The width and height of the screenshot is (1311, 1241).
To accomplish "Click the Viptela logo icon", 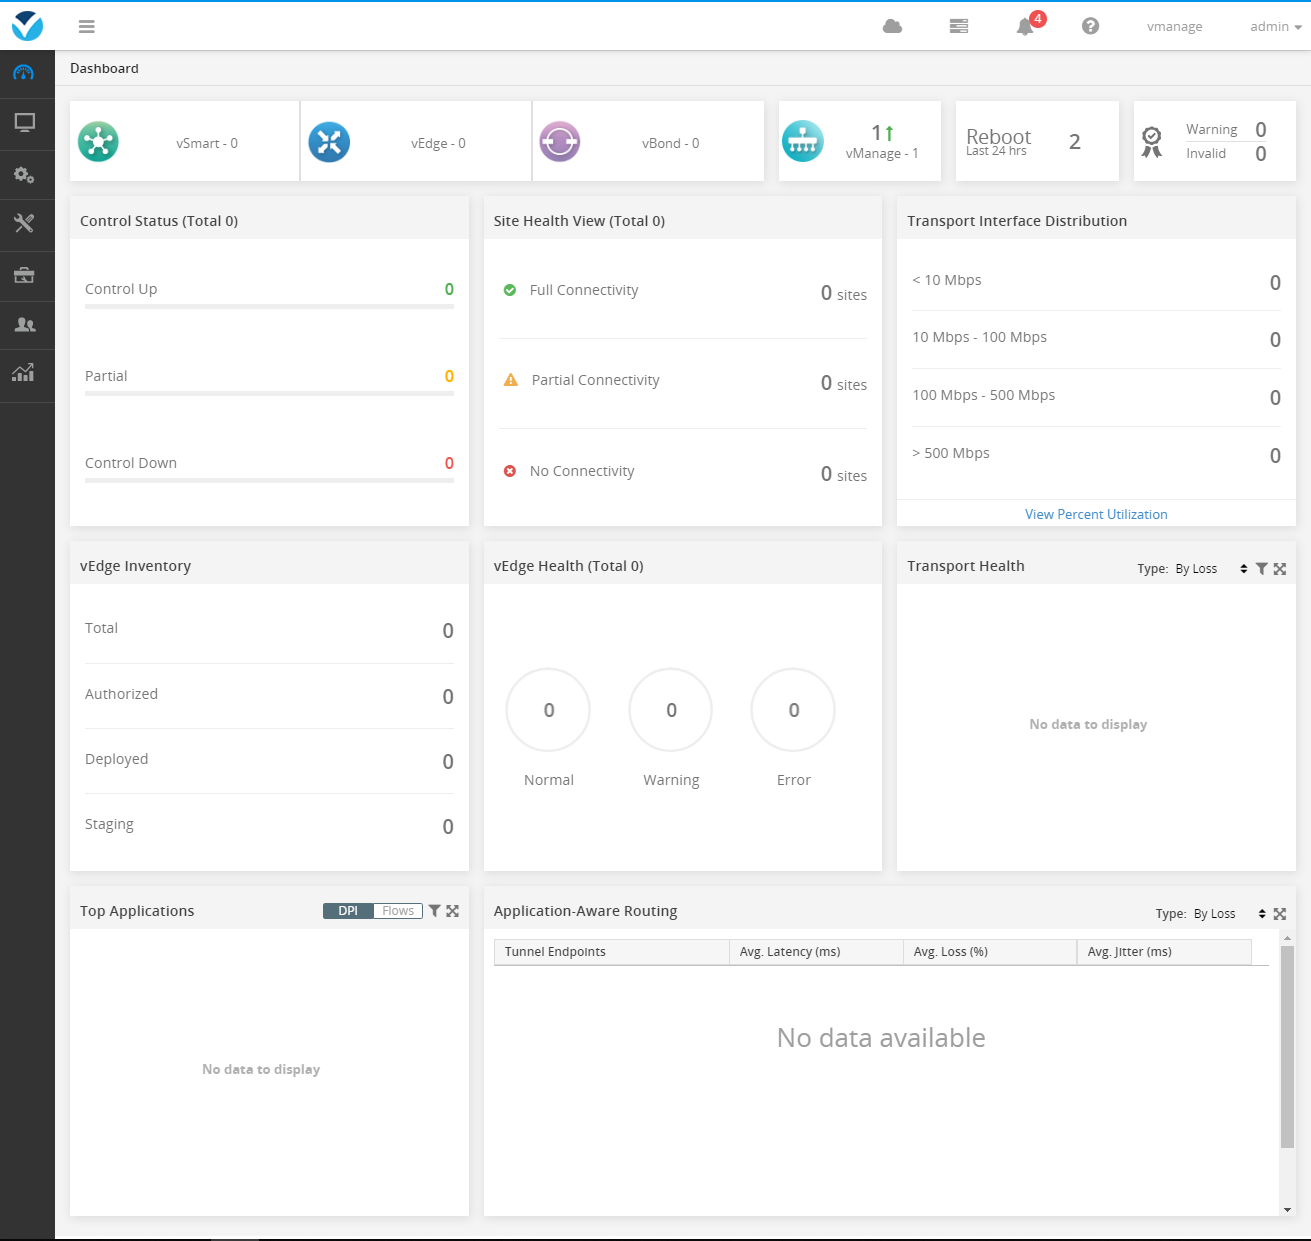I will coord(27,26).
